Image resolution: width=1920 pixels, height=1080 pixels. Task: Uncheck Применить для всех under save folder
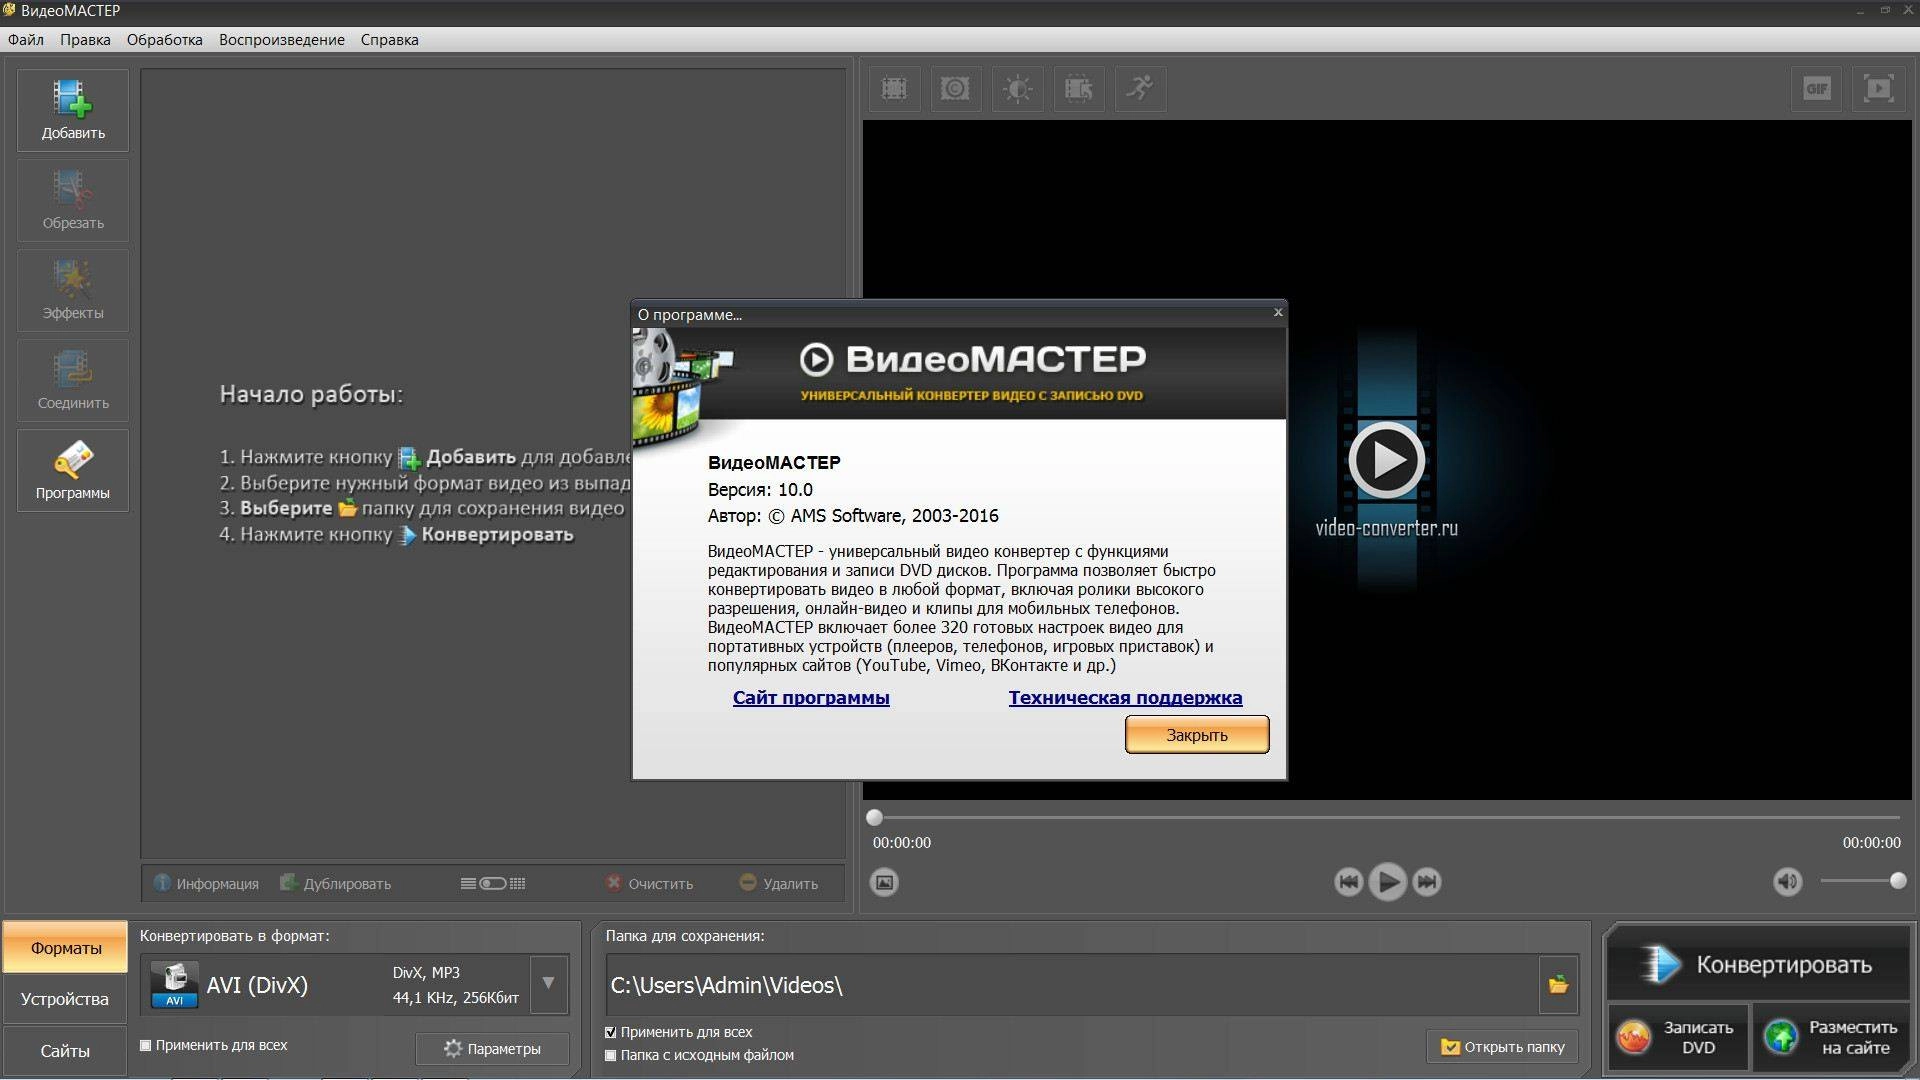click(611, 1032)
